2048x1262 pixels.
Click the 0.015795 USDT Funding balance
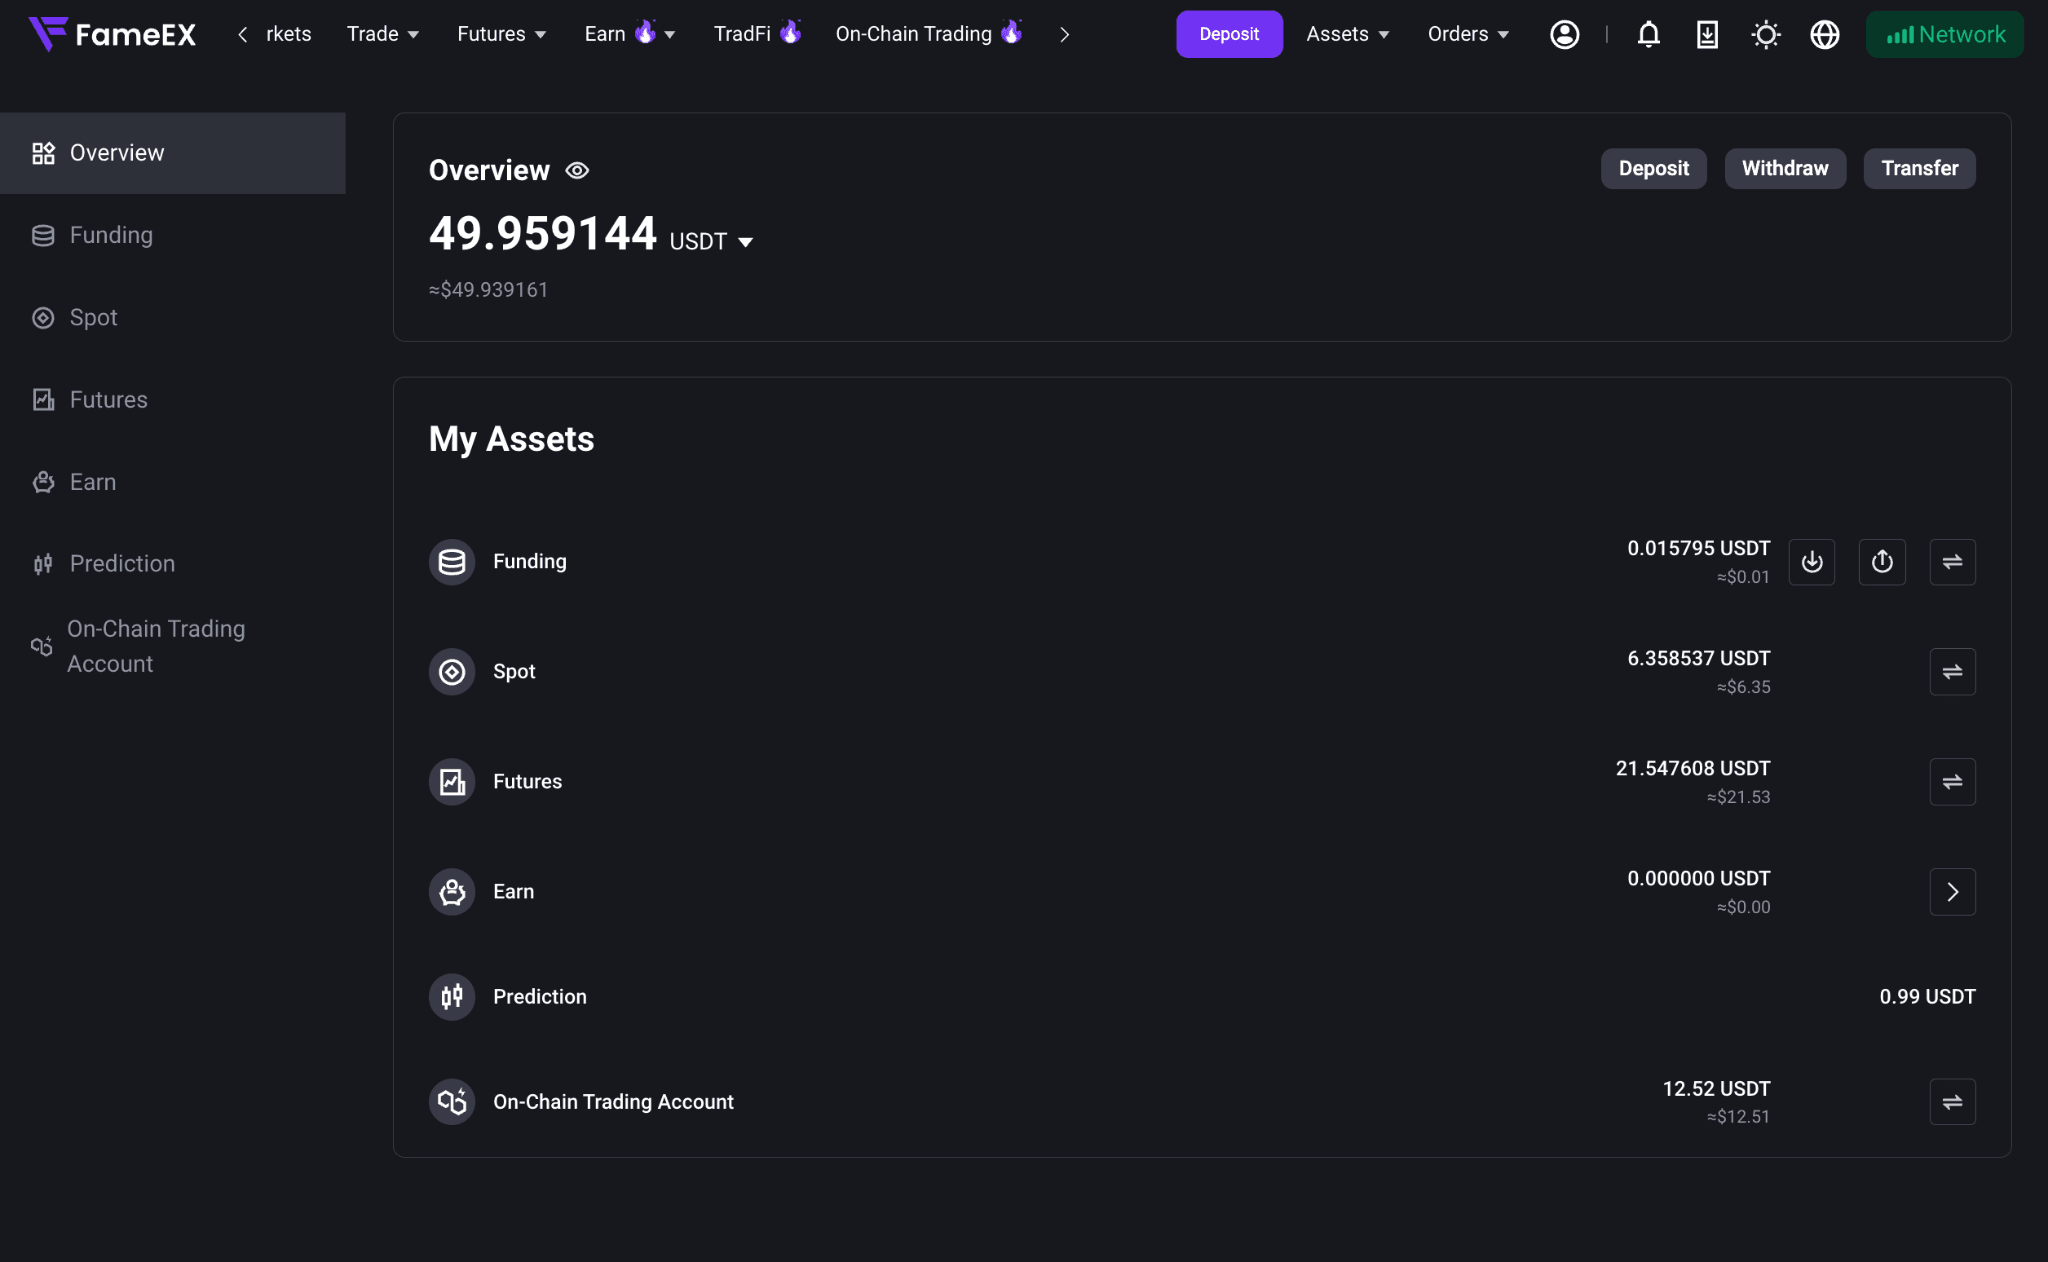(1698, 548)
